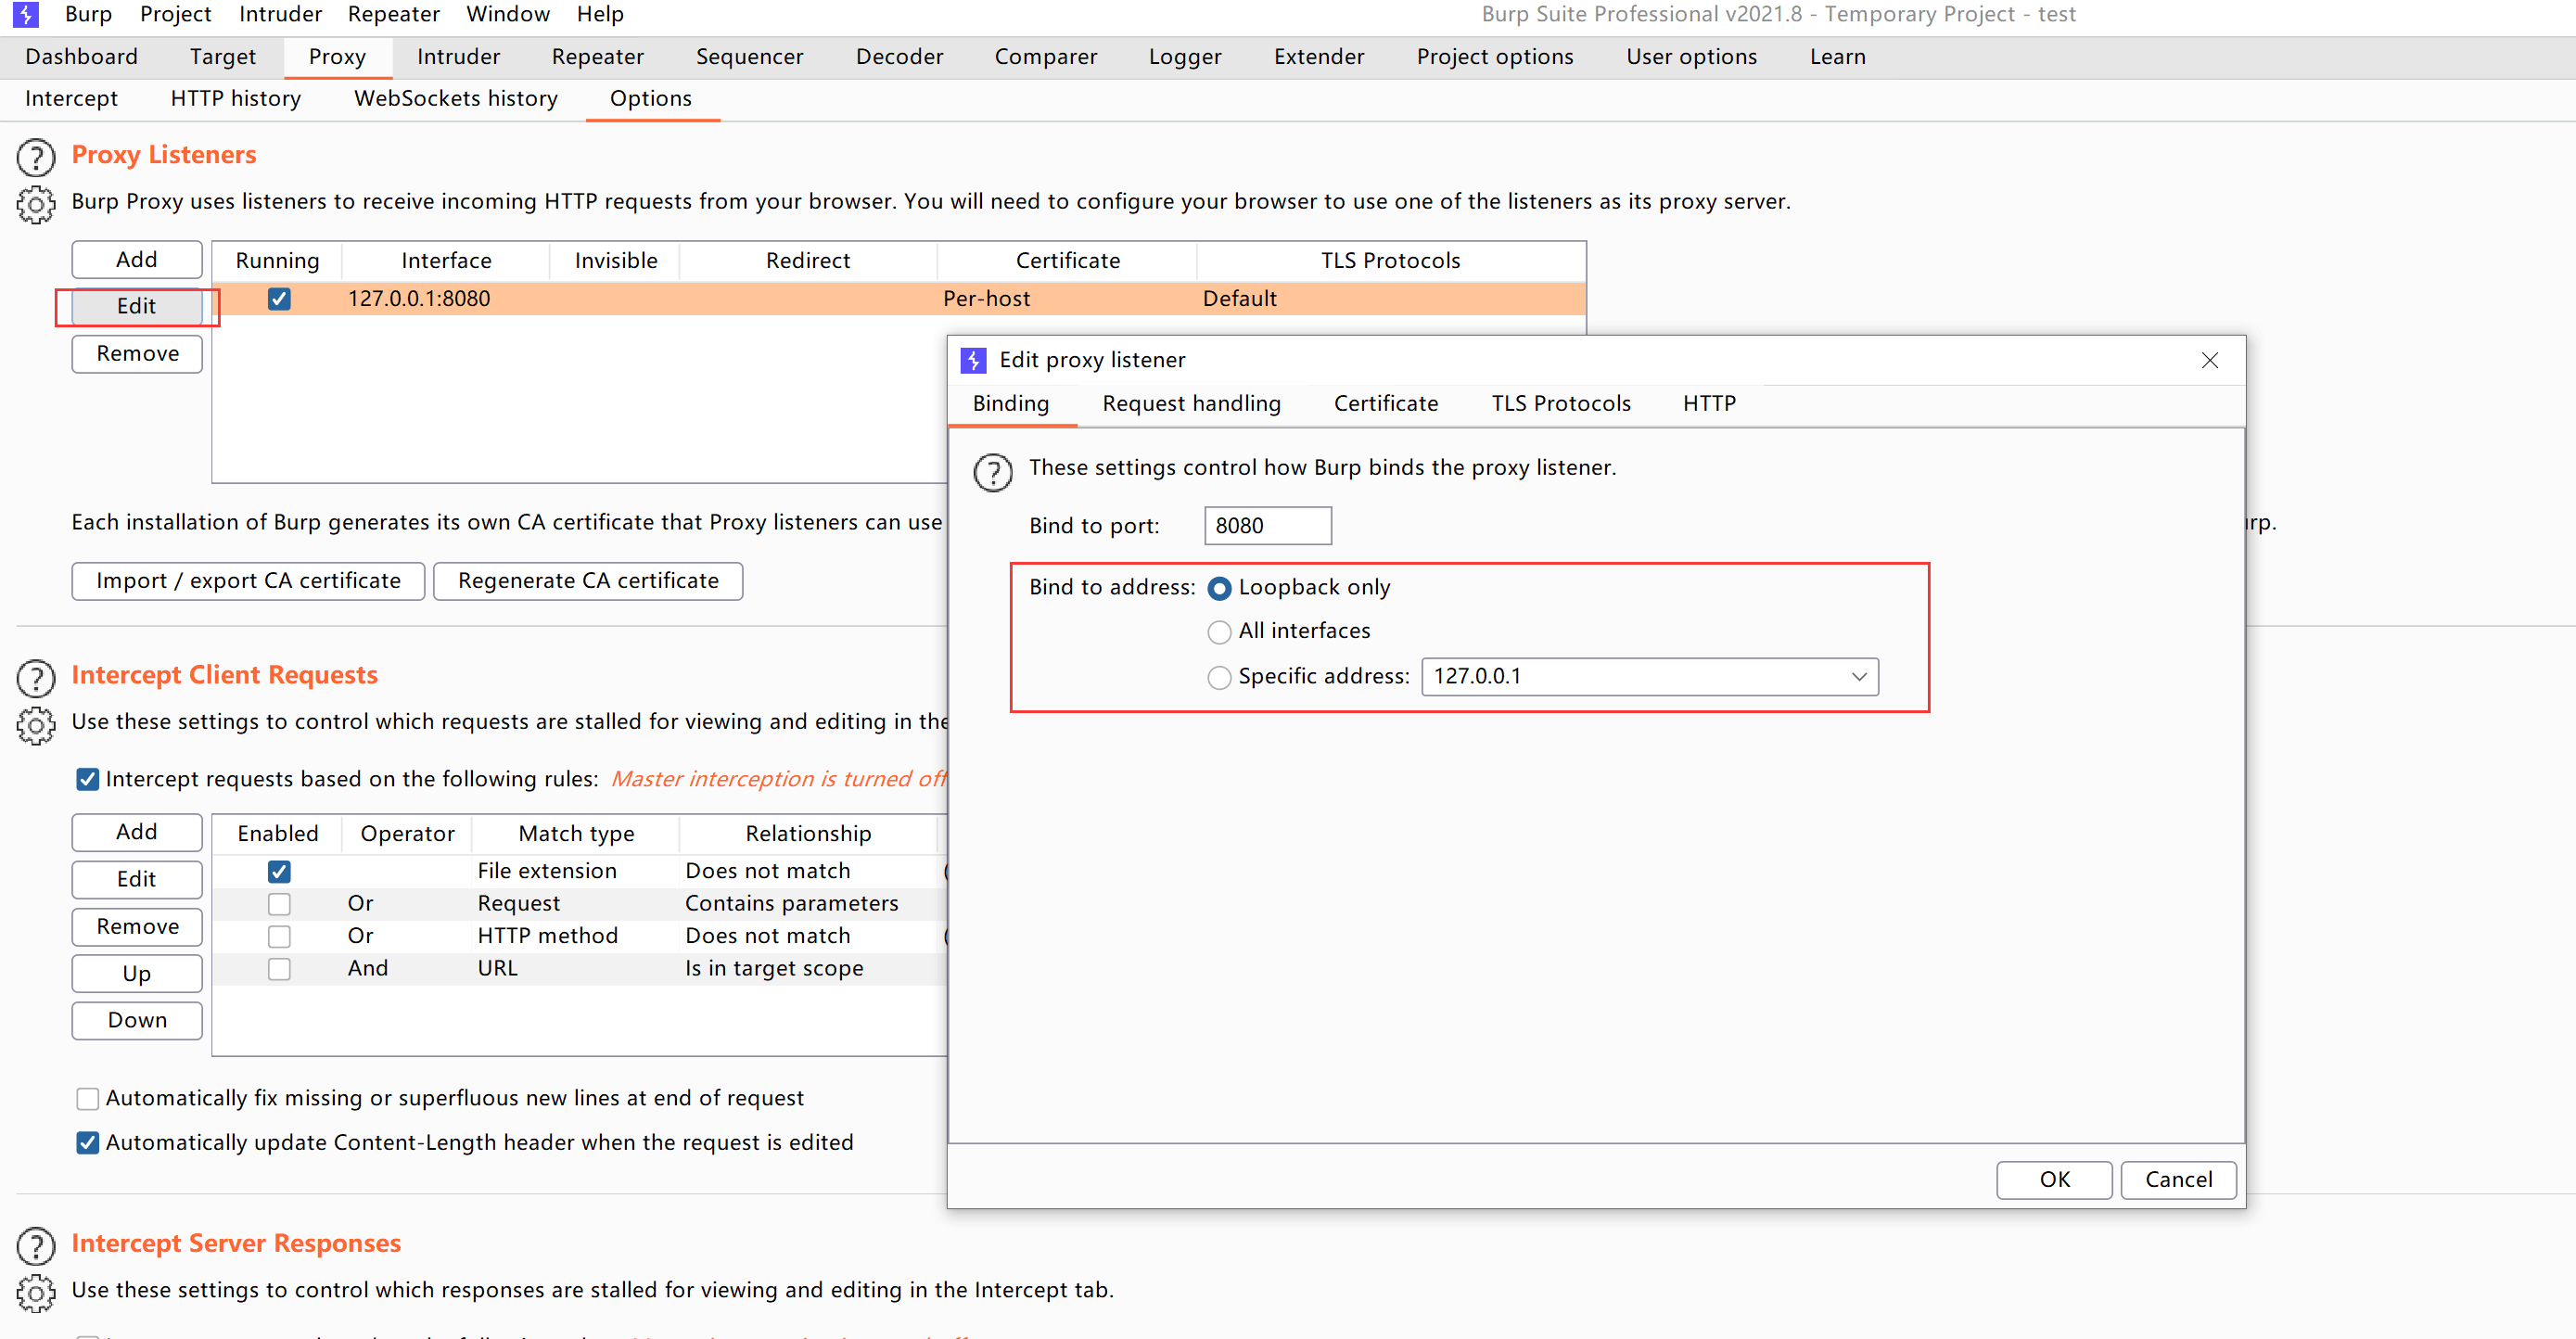
Task: Click help icon in Edit proxy listener dialog
Action: tap(993, 472)
